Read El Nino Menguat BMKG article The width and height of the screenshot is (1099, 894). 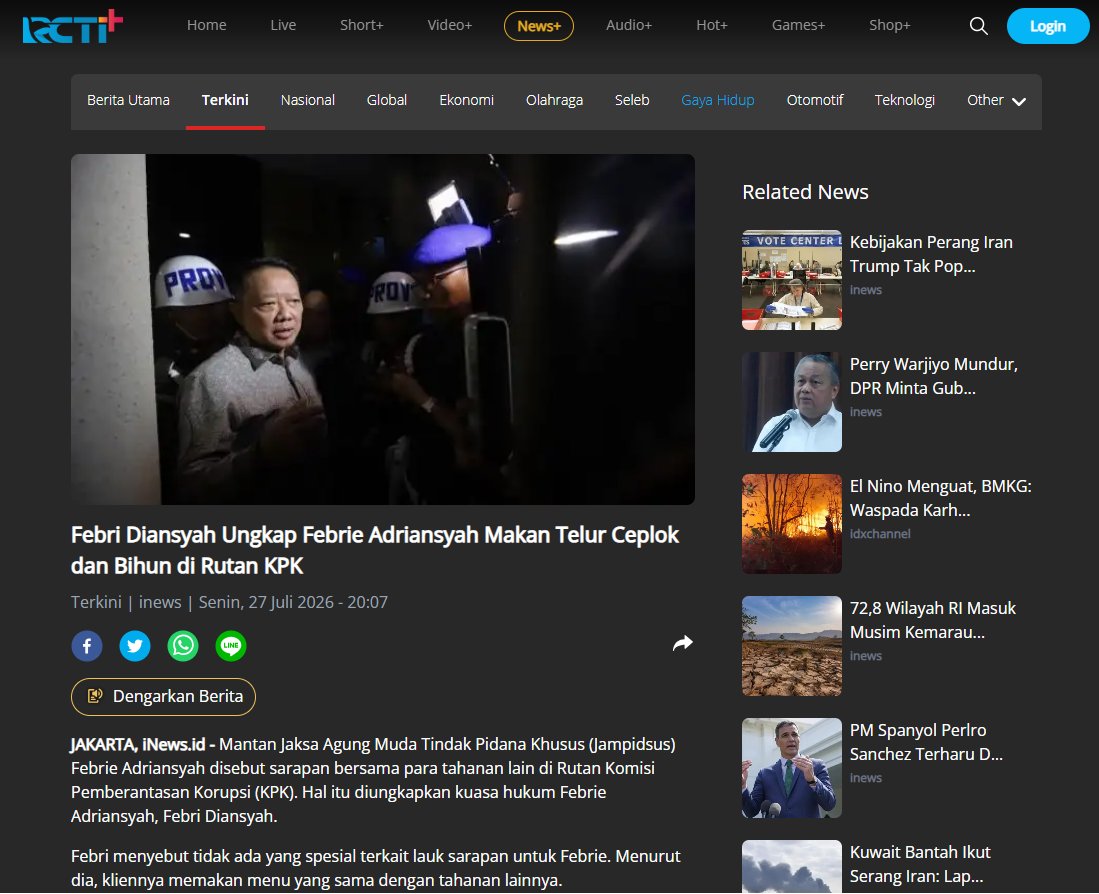tap(941, 498)
